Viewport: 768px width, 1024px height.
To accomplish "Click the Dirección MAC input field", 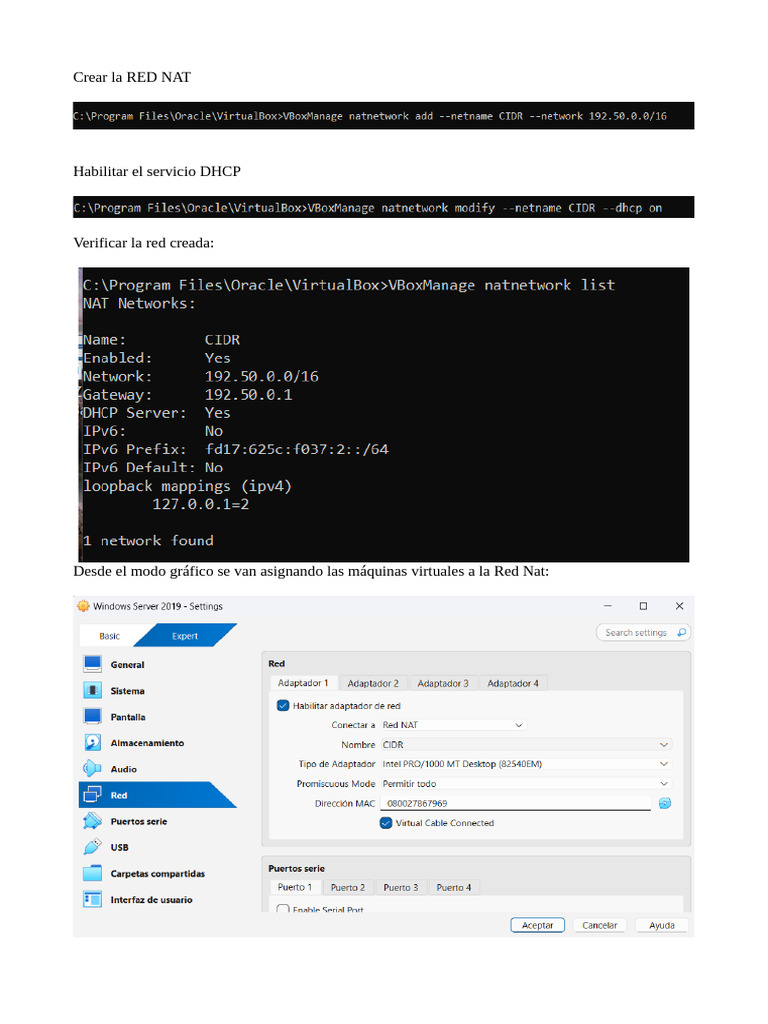I will 516,803.
